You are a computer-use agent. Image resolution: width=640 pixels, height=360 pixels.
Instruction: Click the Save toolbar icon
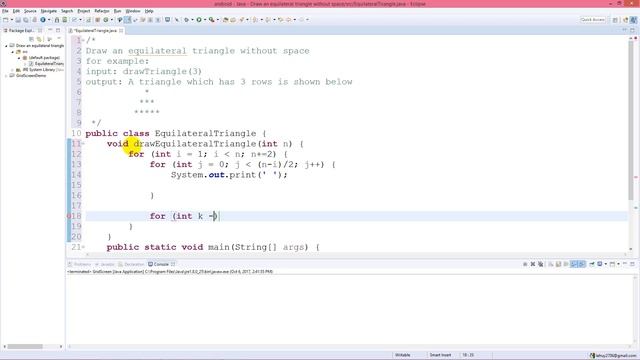pos(18,20)
